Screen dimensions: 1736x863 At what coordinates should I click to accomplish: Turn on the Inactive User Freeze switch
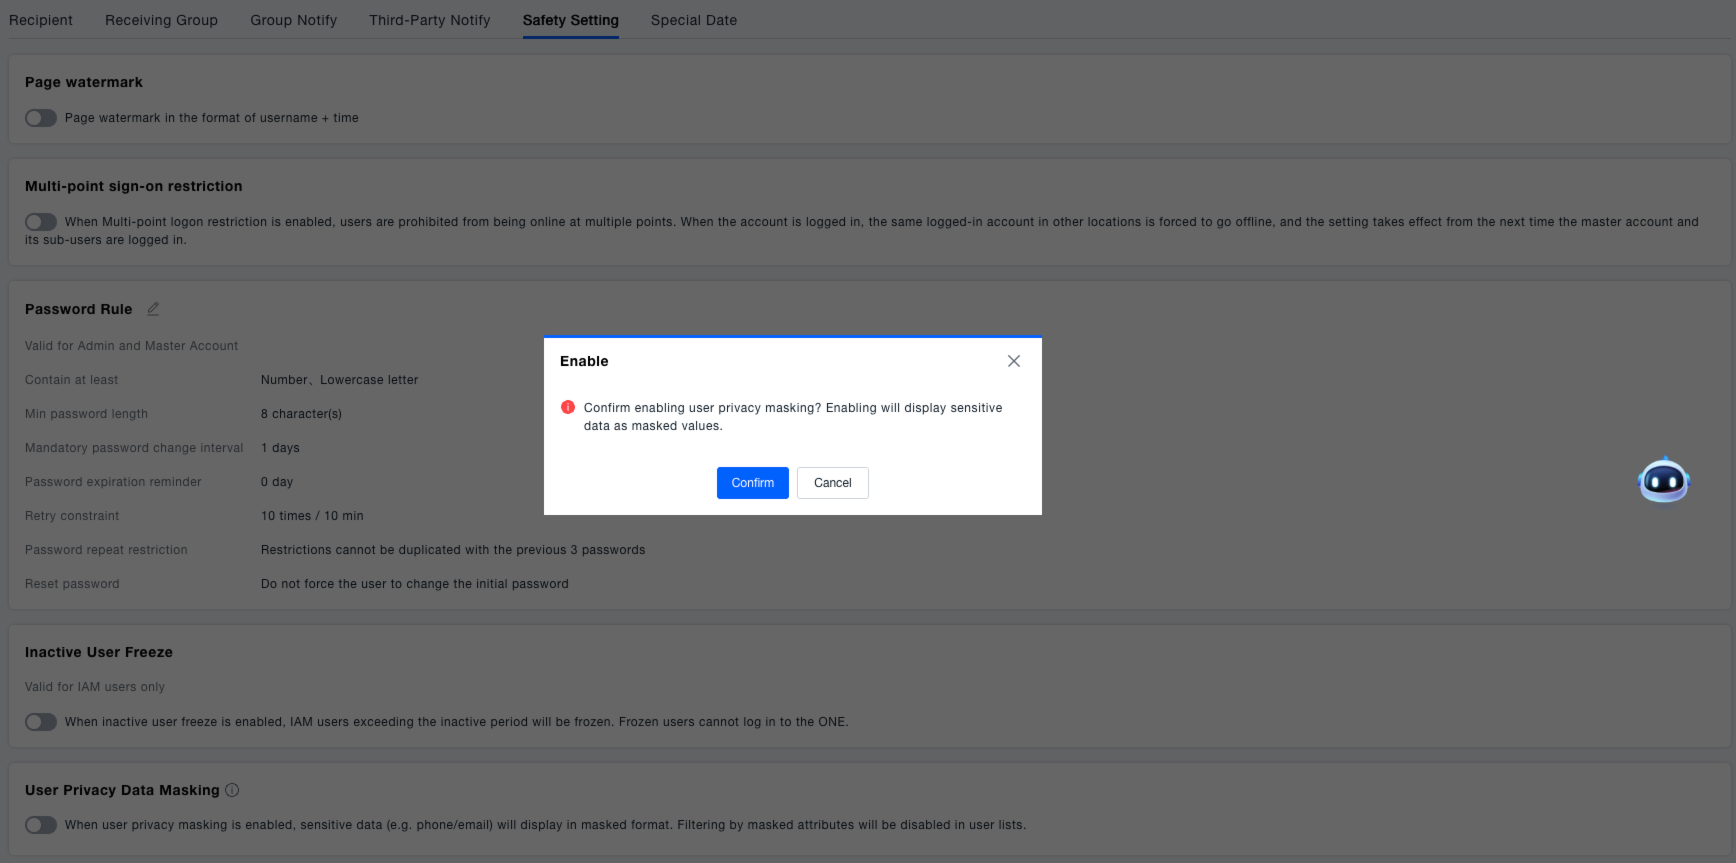41,722
